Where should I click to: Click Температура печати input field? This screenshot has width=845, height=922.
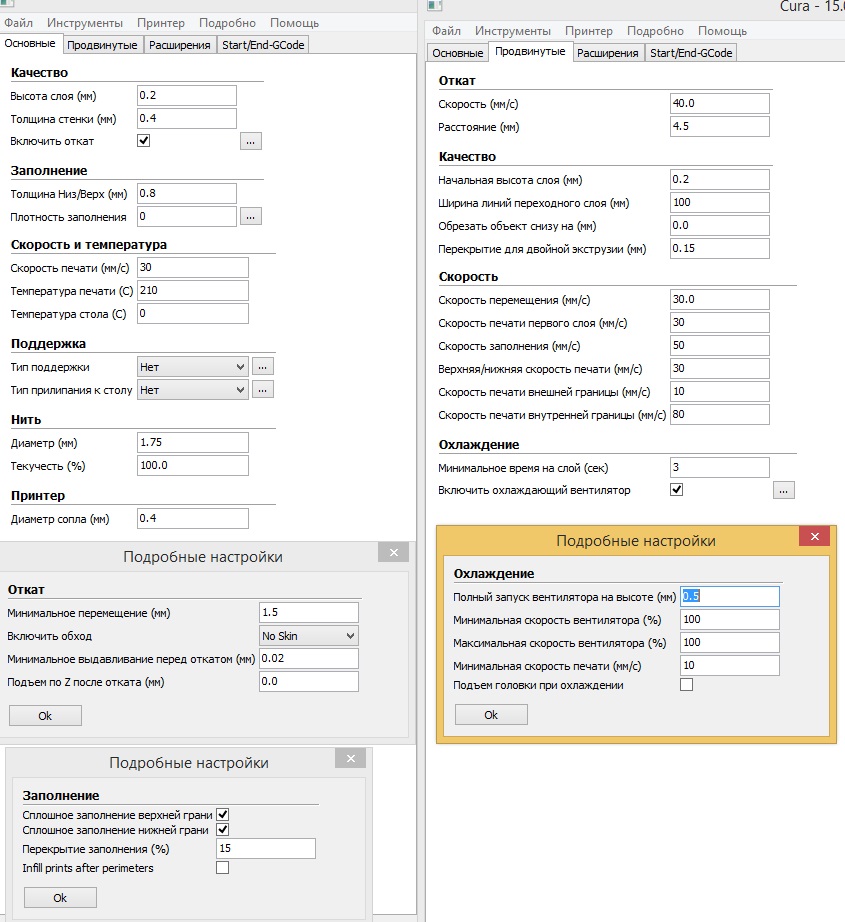point(193,290)
